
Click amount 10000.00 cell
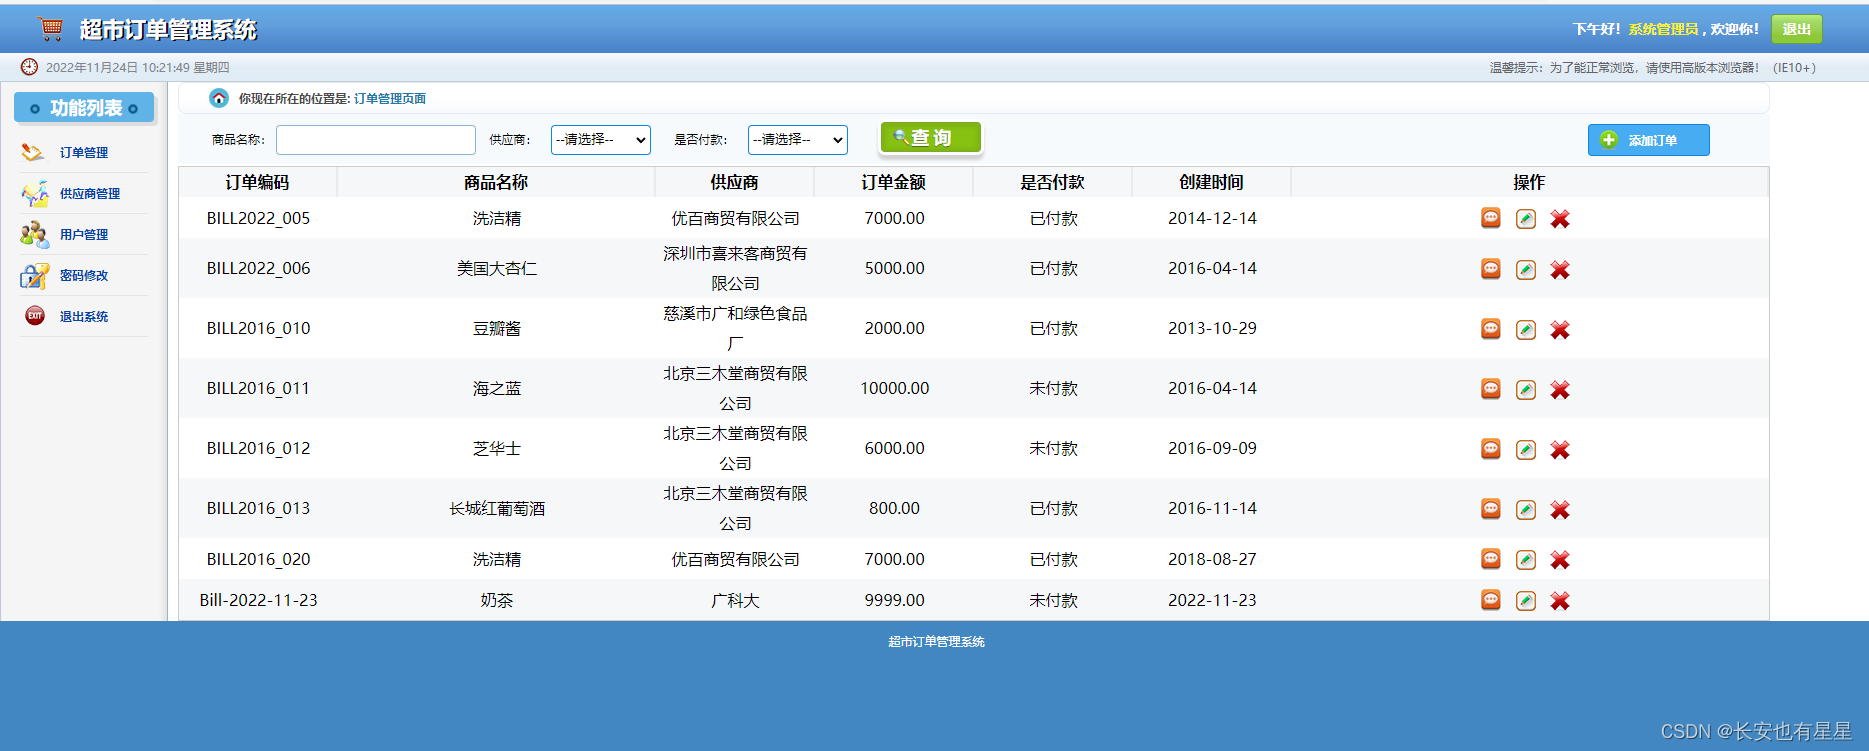(x=895, y=388)
